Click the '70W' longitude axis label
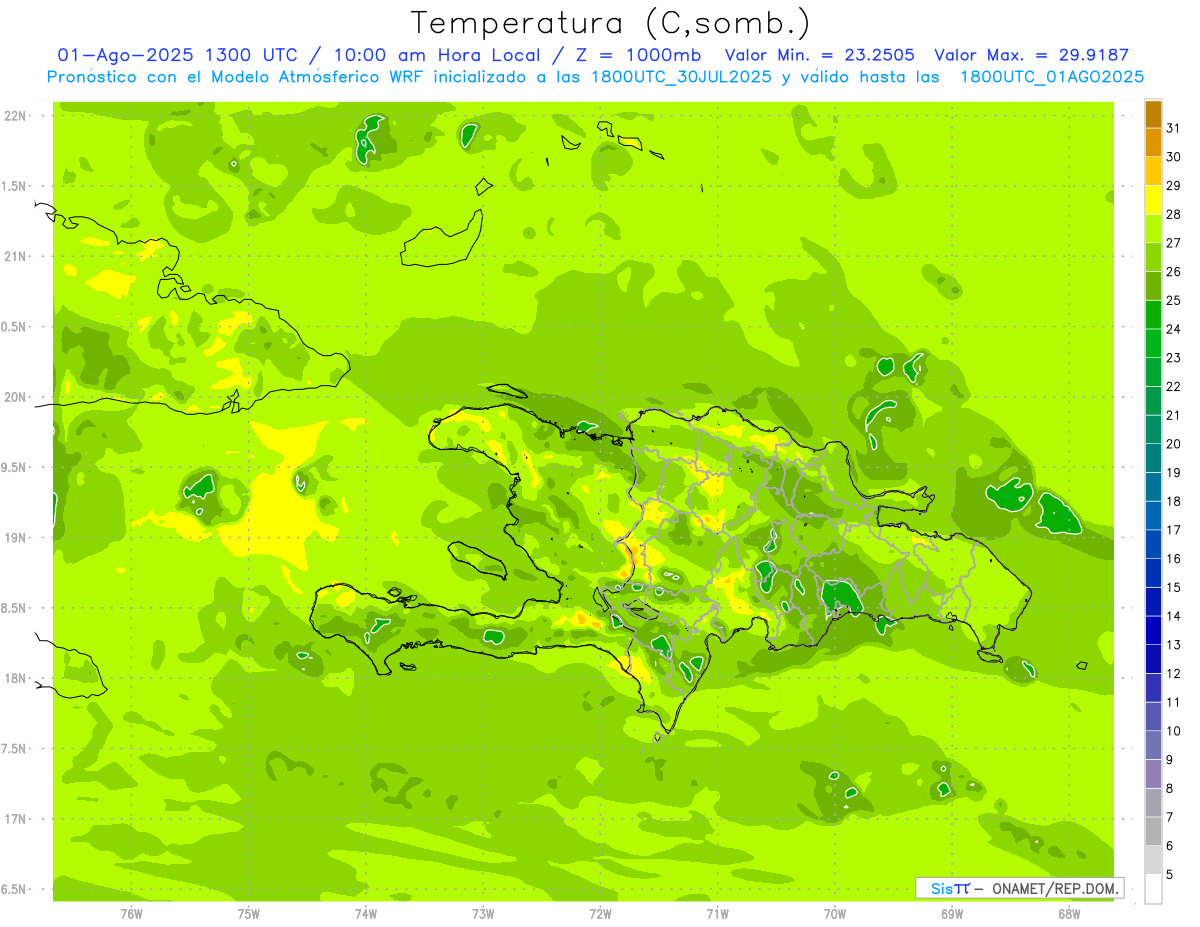 pyautogui.click(x=835, y=914)
